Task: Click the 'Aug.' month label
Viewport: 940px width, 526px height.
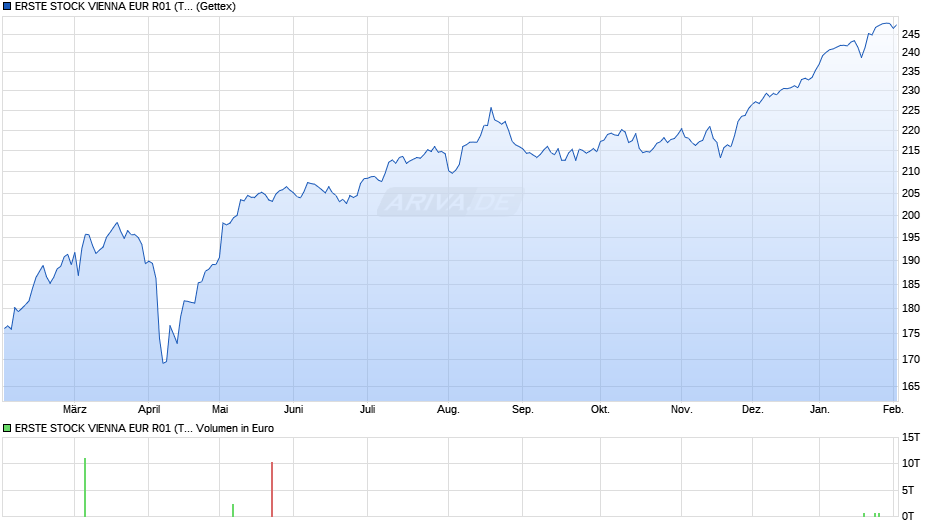Action: click(x=448, y=409)
